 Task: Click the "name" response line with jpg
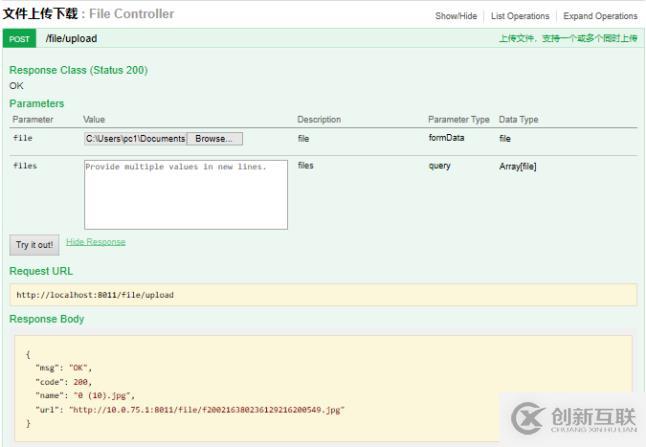point(85,396)
